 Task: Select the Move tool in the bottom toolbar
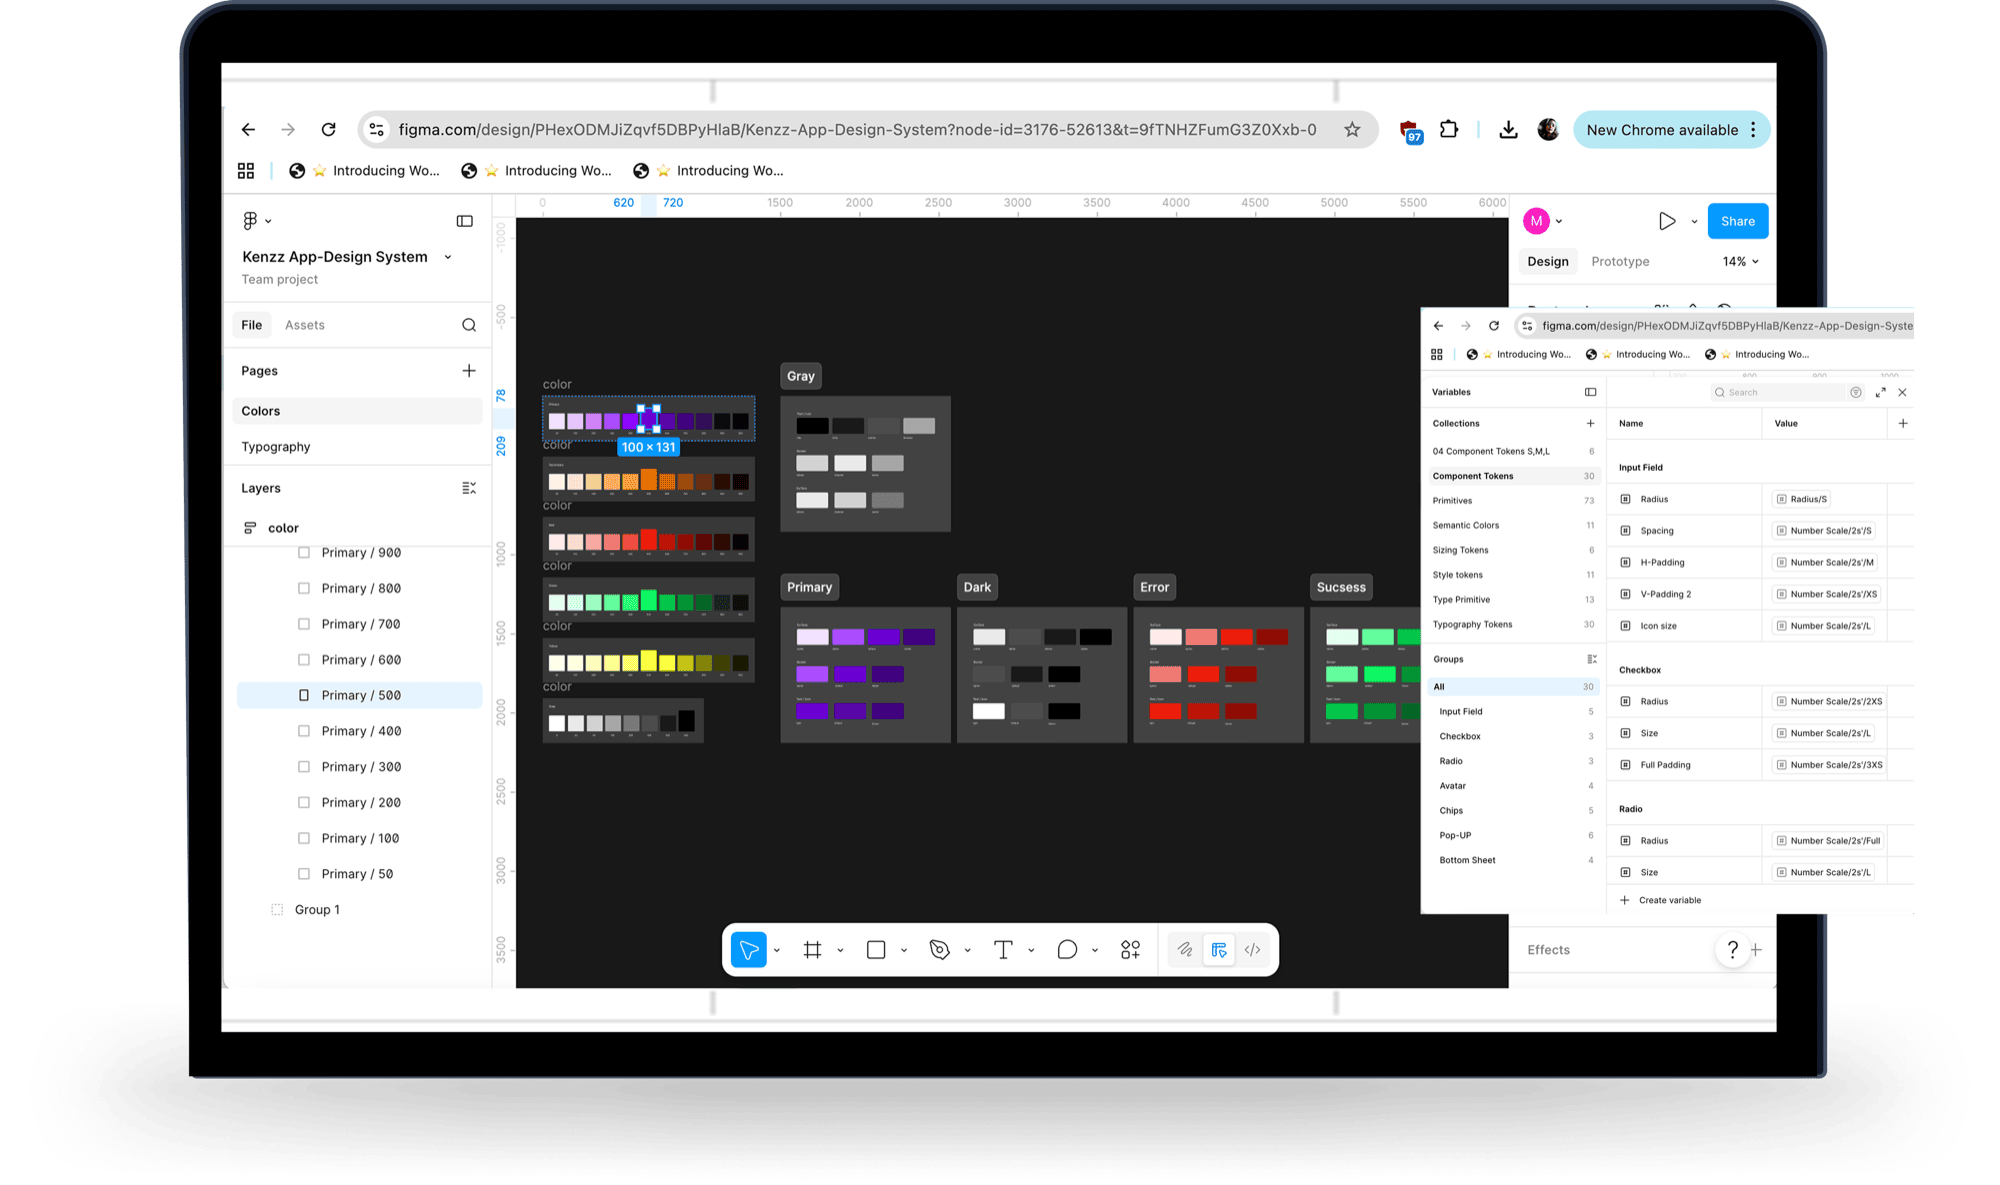(749, 950)
